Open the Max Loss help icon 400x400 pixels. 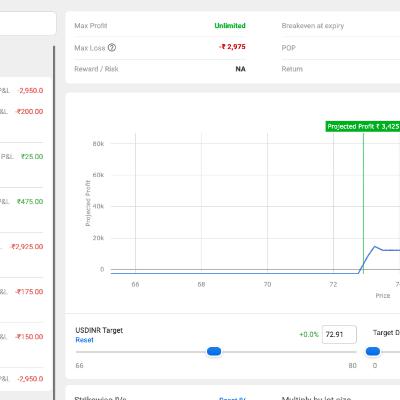112,48
